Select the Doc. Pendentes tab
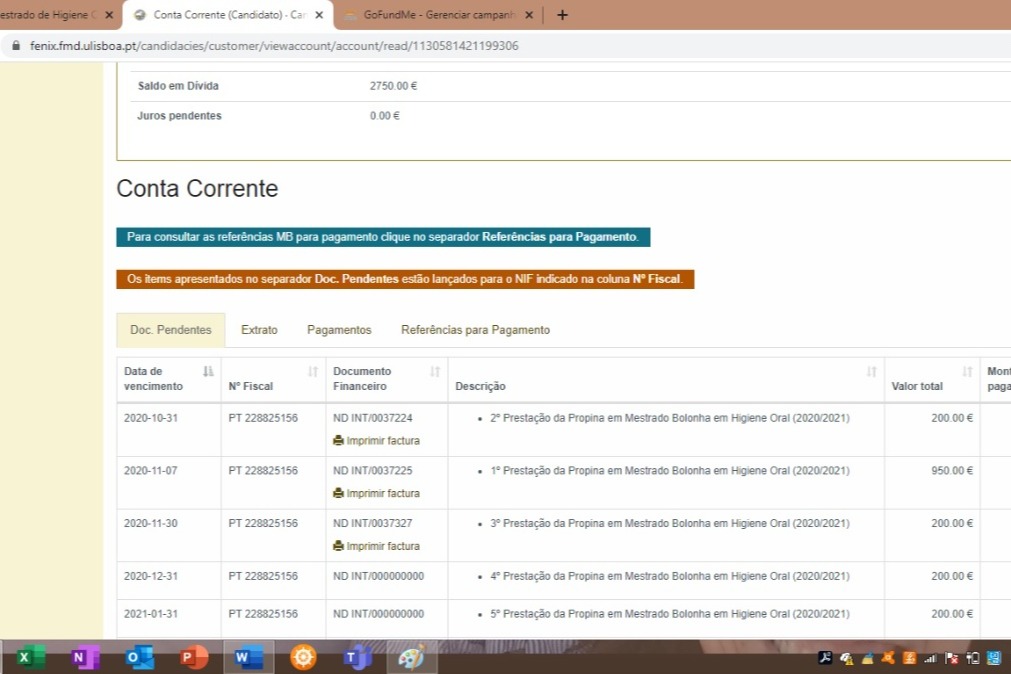The width and height of the screenshot is (1011, 674). click(171, 330)
